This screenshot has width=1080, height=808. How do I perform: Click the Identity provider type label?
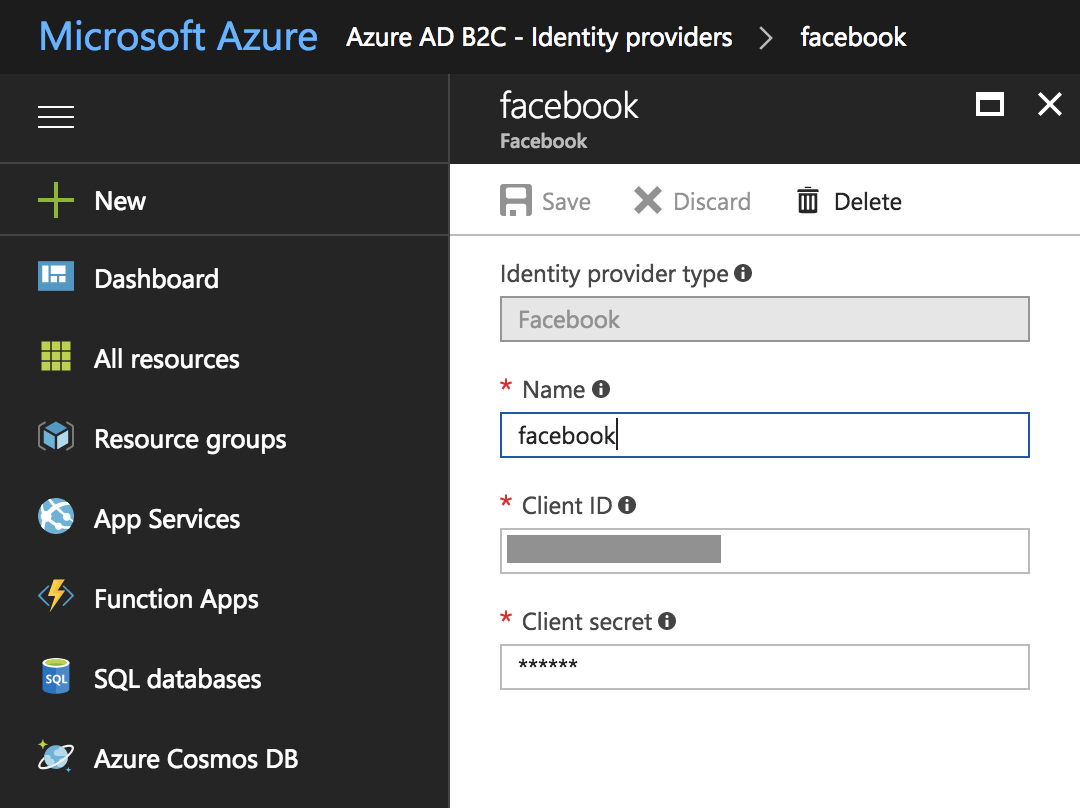coord(614,274)
